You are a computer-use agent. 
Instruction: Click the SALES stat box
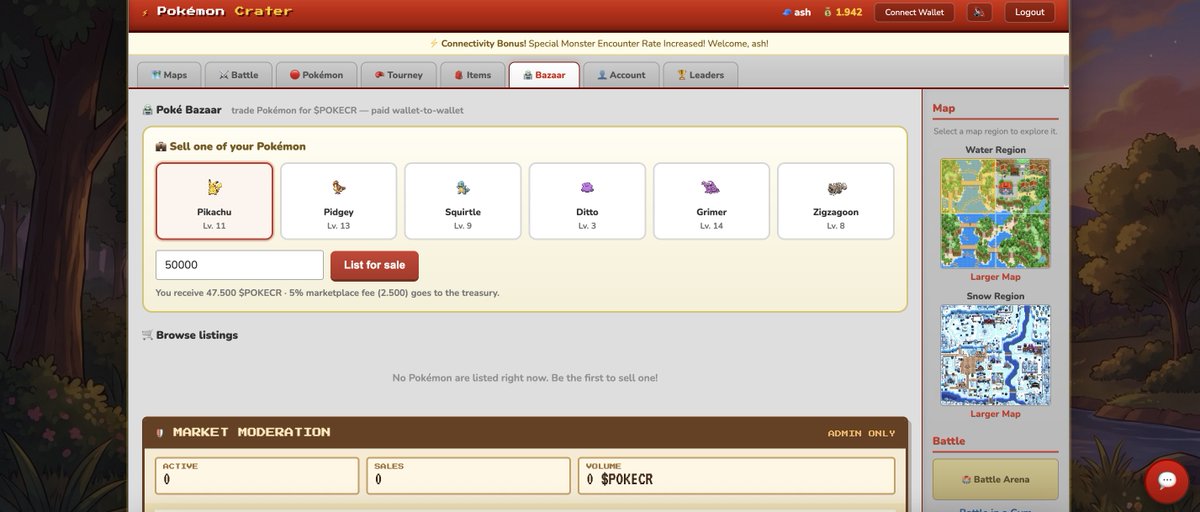coord(468,476)
